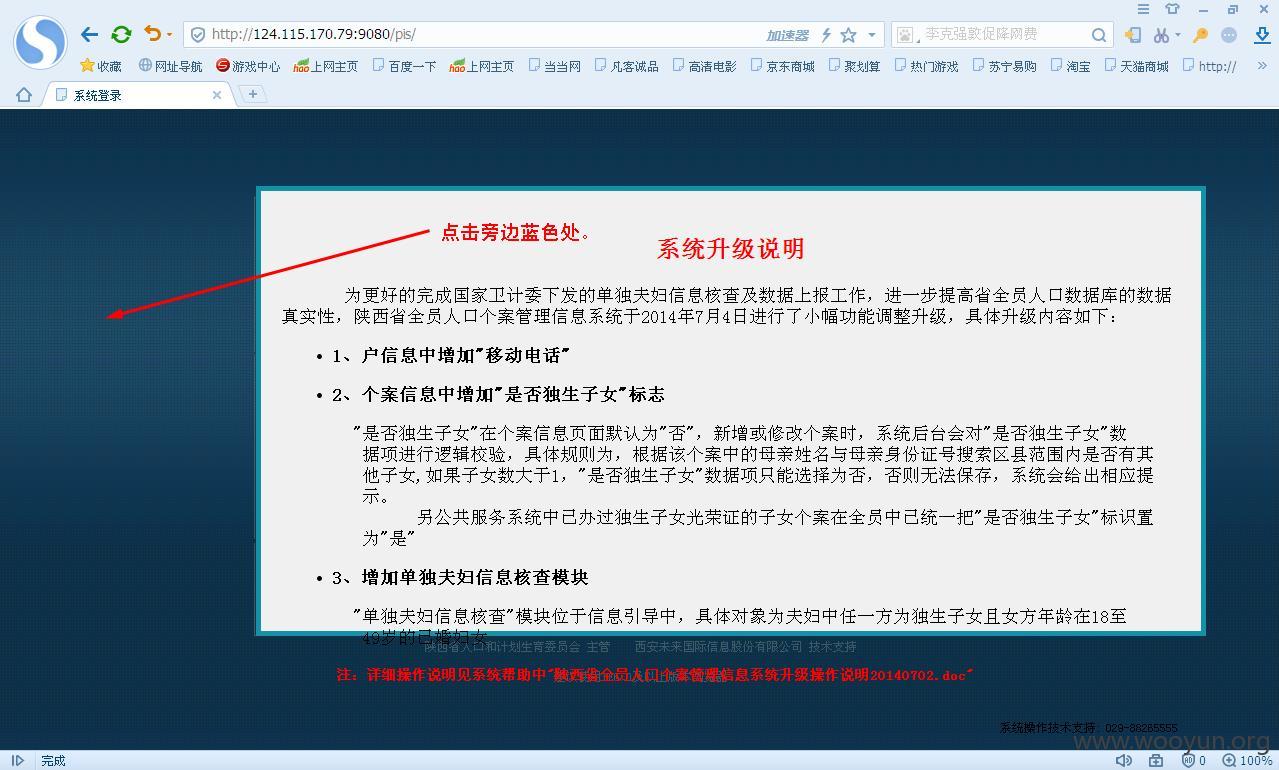Viewport: 1279px width, 770px height.
Task: Open the second 上网主页 bookmark
Action: [482, 66]
